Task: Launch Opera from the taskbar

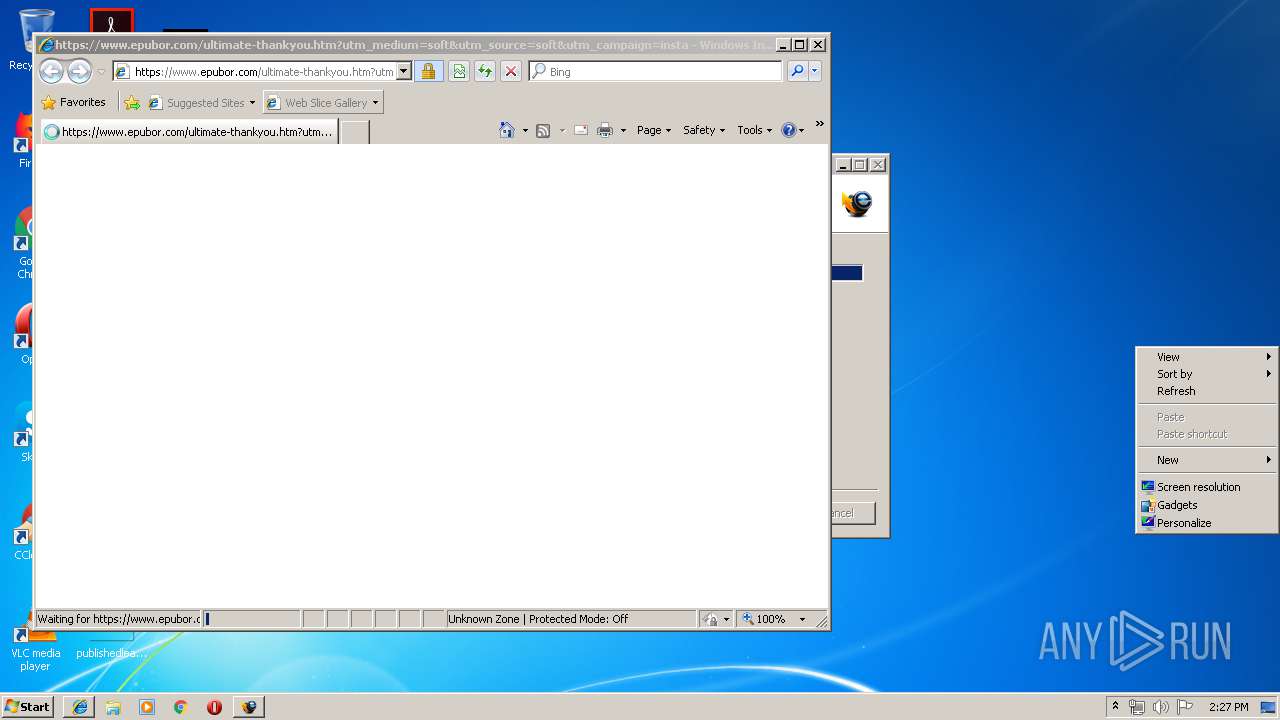Action: click(214, 707)
